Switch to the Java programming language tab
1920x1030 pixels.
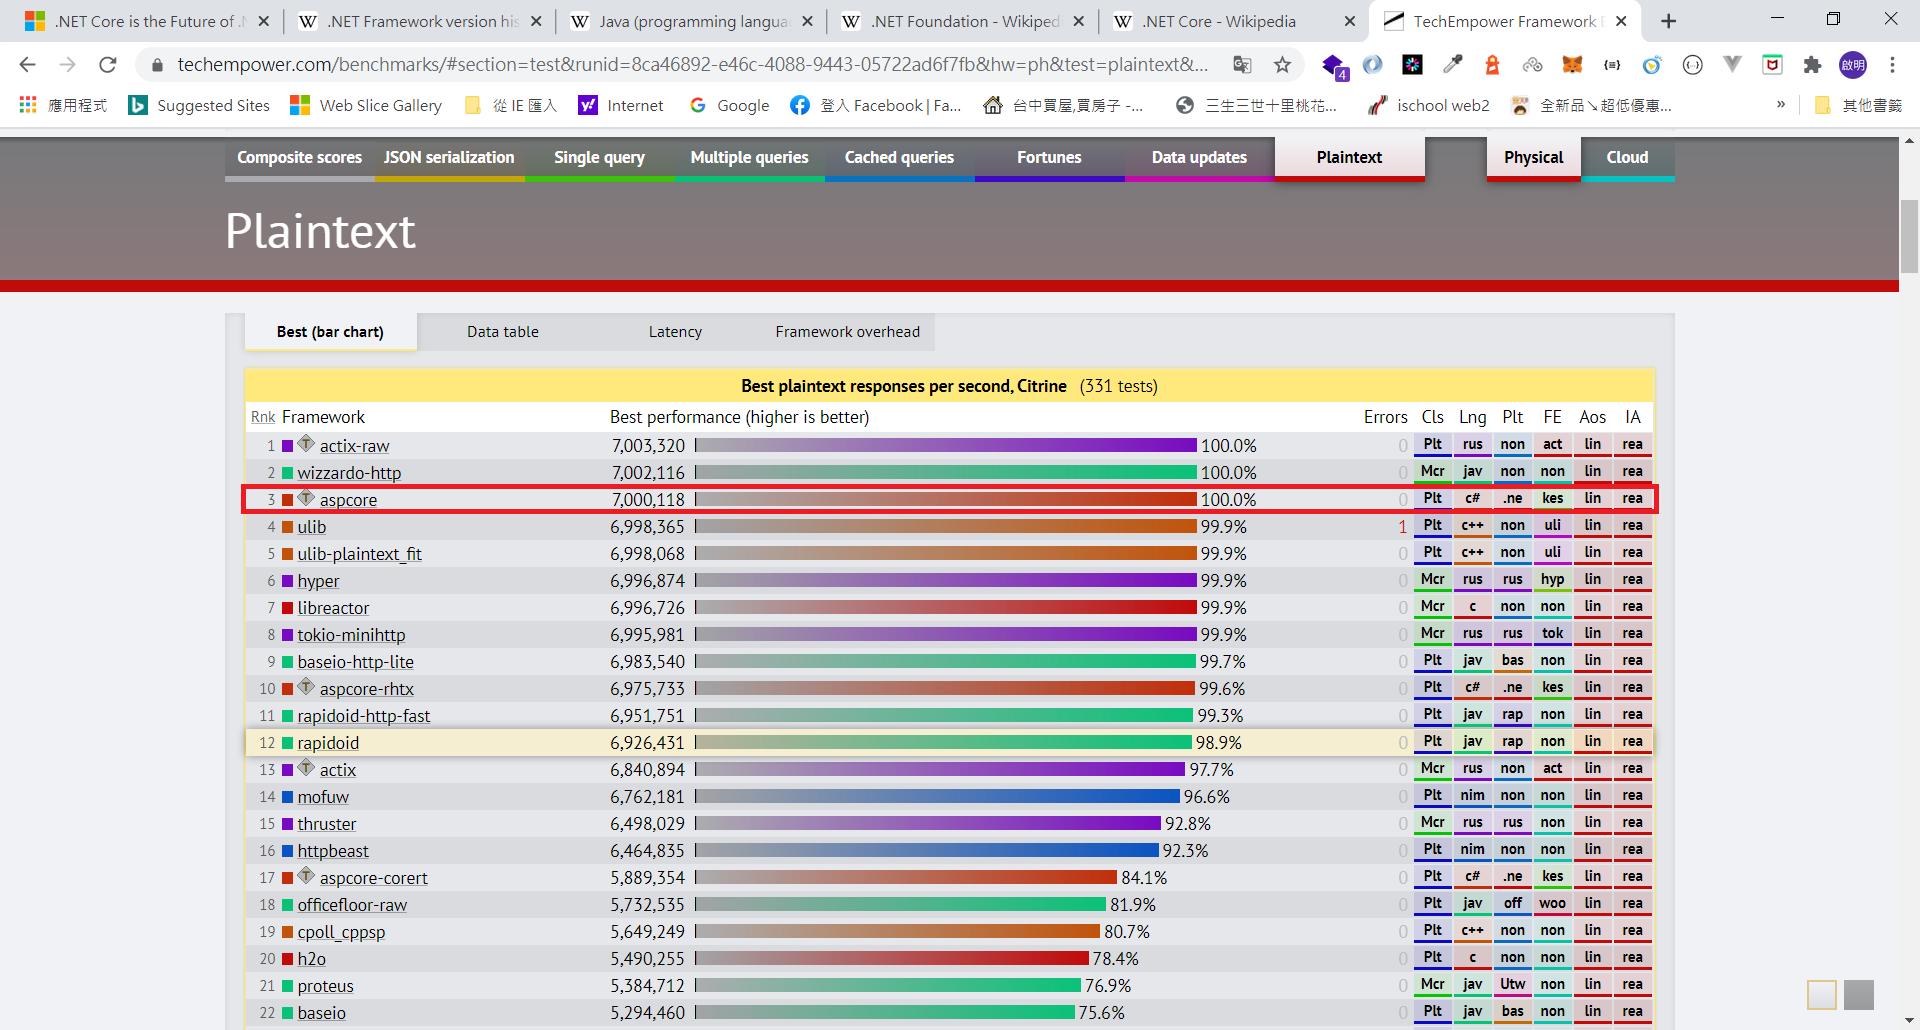coord(693,21)
